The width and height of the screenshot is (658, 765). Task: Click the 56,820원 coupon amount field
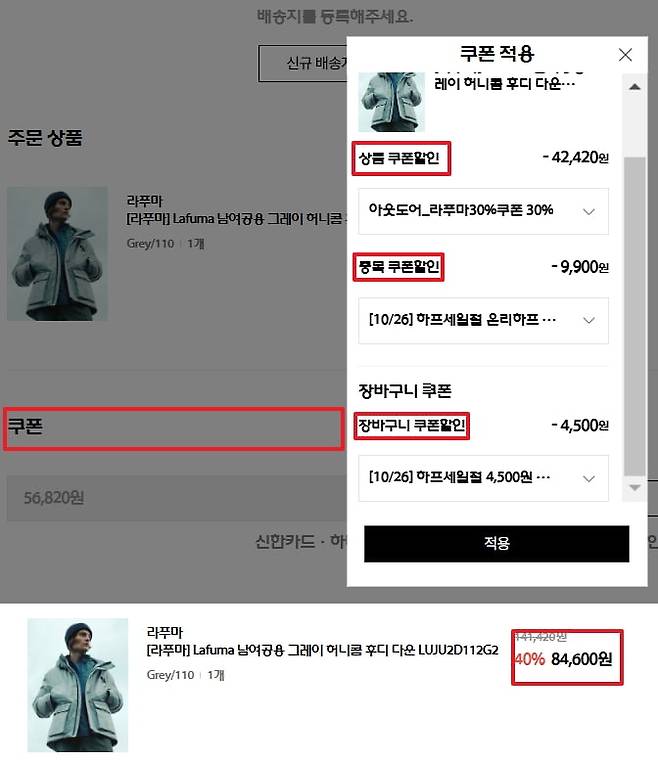[x=177, y=498]
